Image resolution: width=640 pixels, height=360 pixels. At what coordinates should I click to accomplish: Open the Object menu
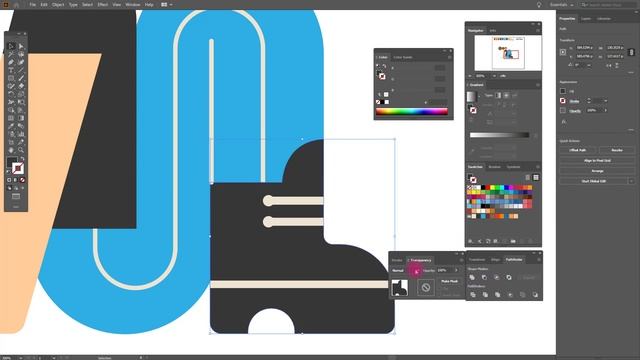pyautogui.click(x=58, y=4)
